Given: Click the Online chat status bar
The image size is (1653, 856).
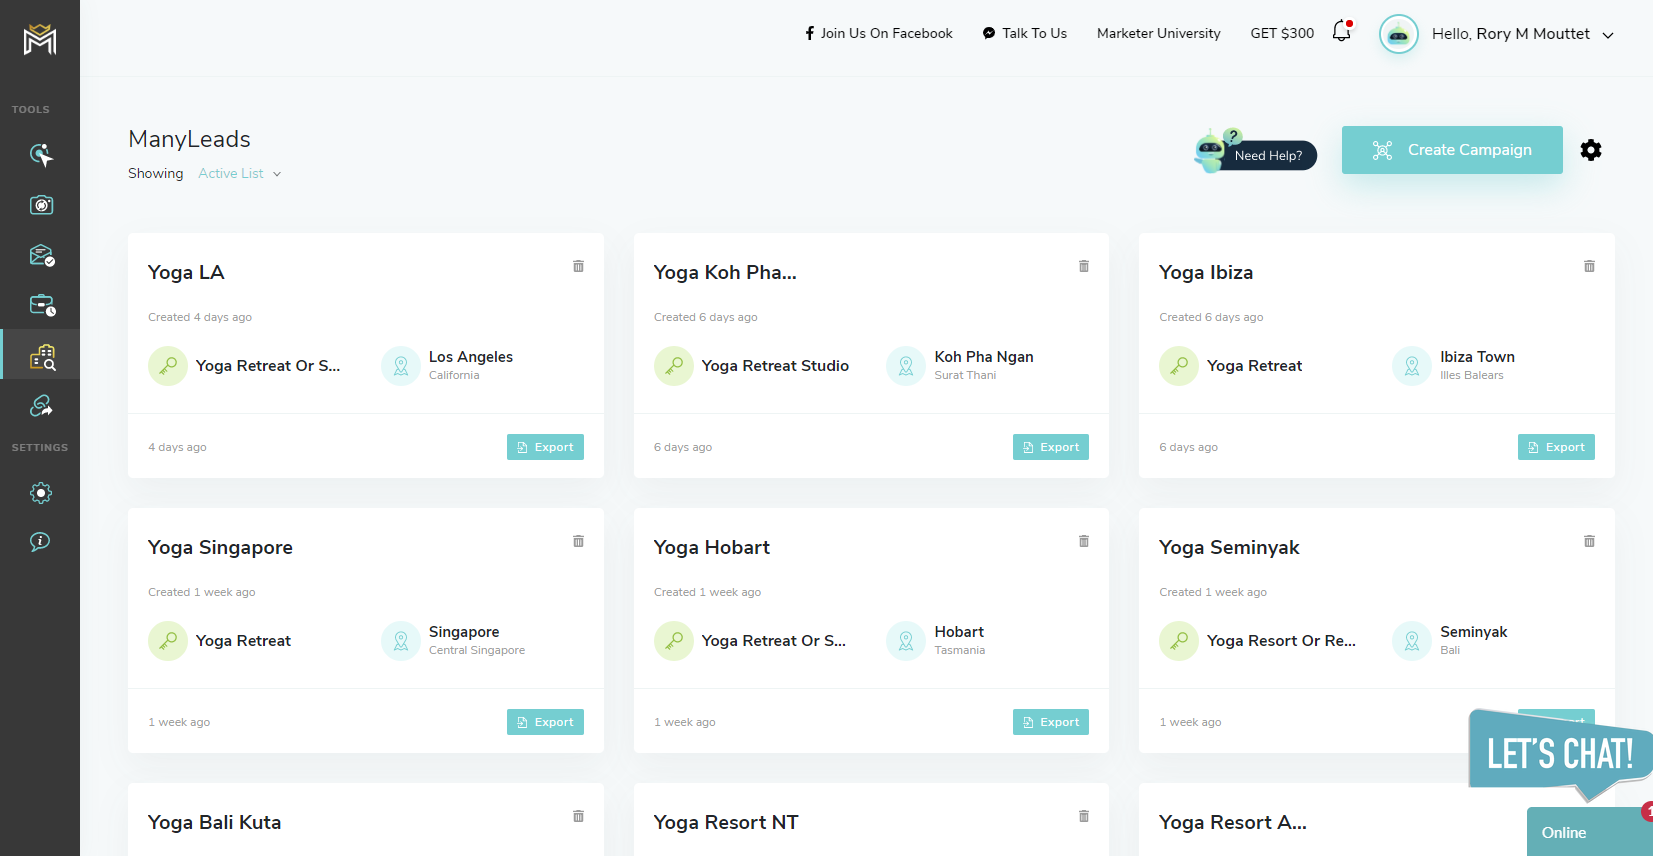Looking at the screenshot, I should click(1590, 832).
